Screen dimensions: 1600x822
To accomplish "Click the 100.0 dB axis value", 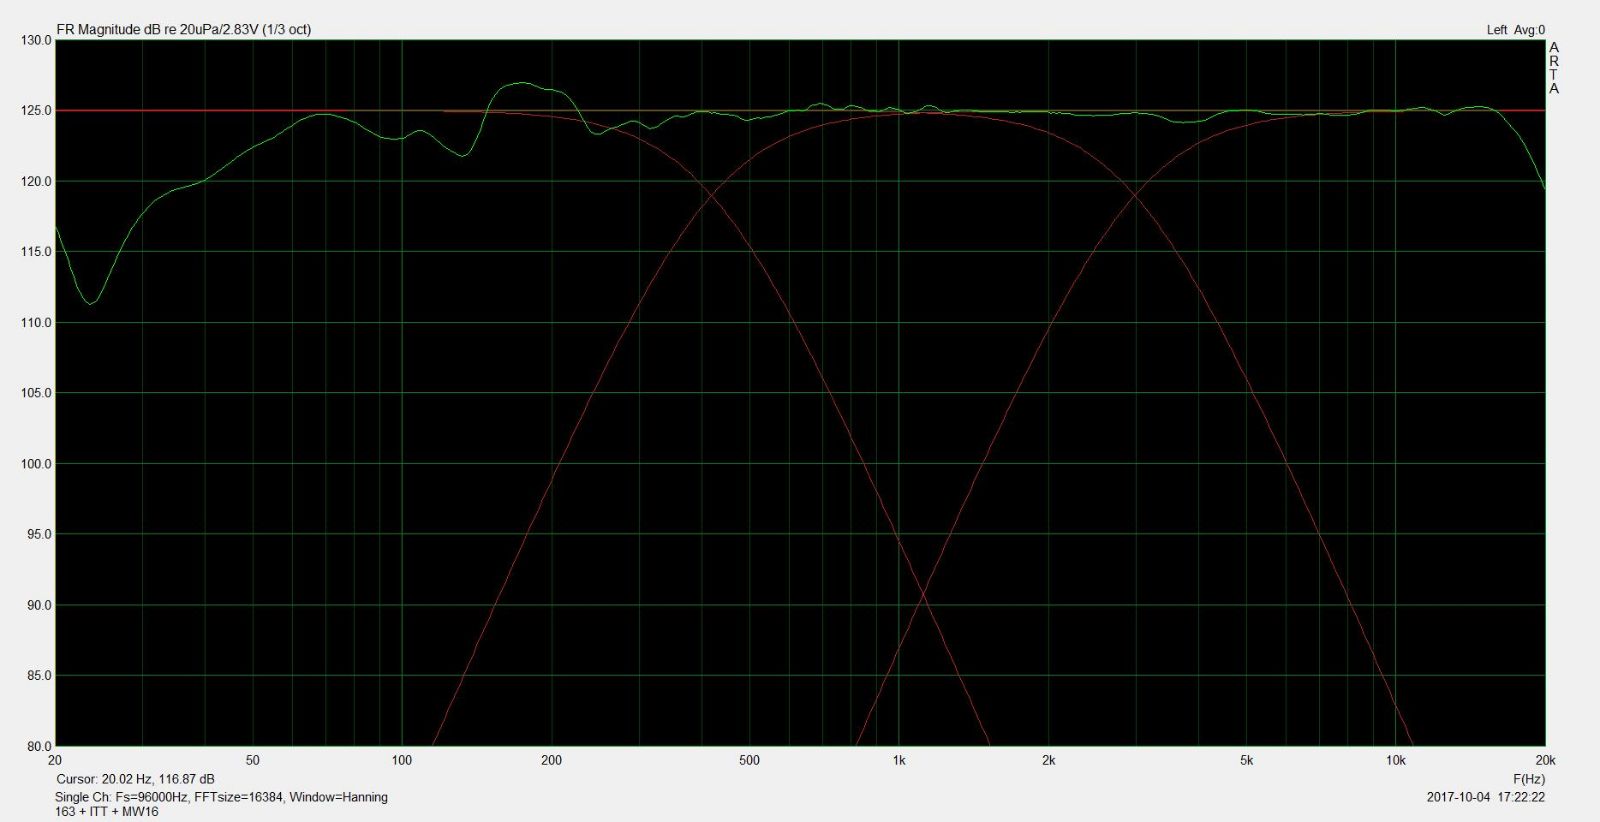I will click(36, 464).
